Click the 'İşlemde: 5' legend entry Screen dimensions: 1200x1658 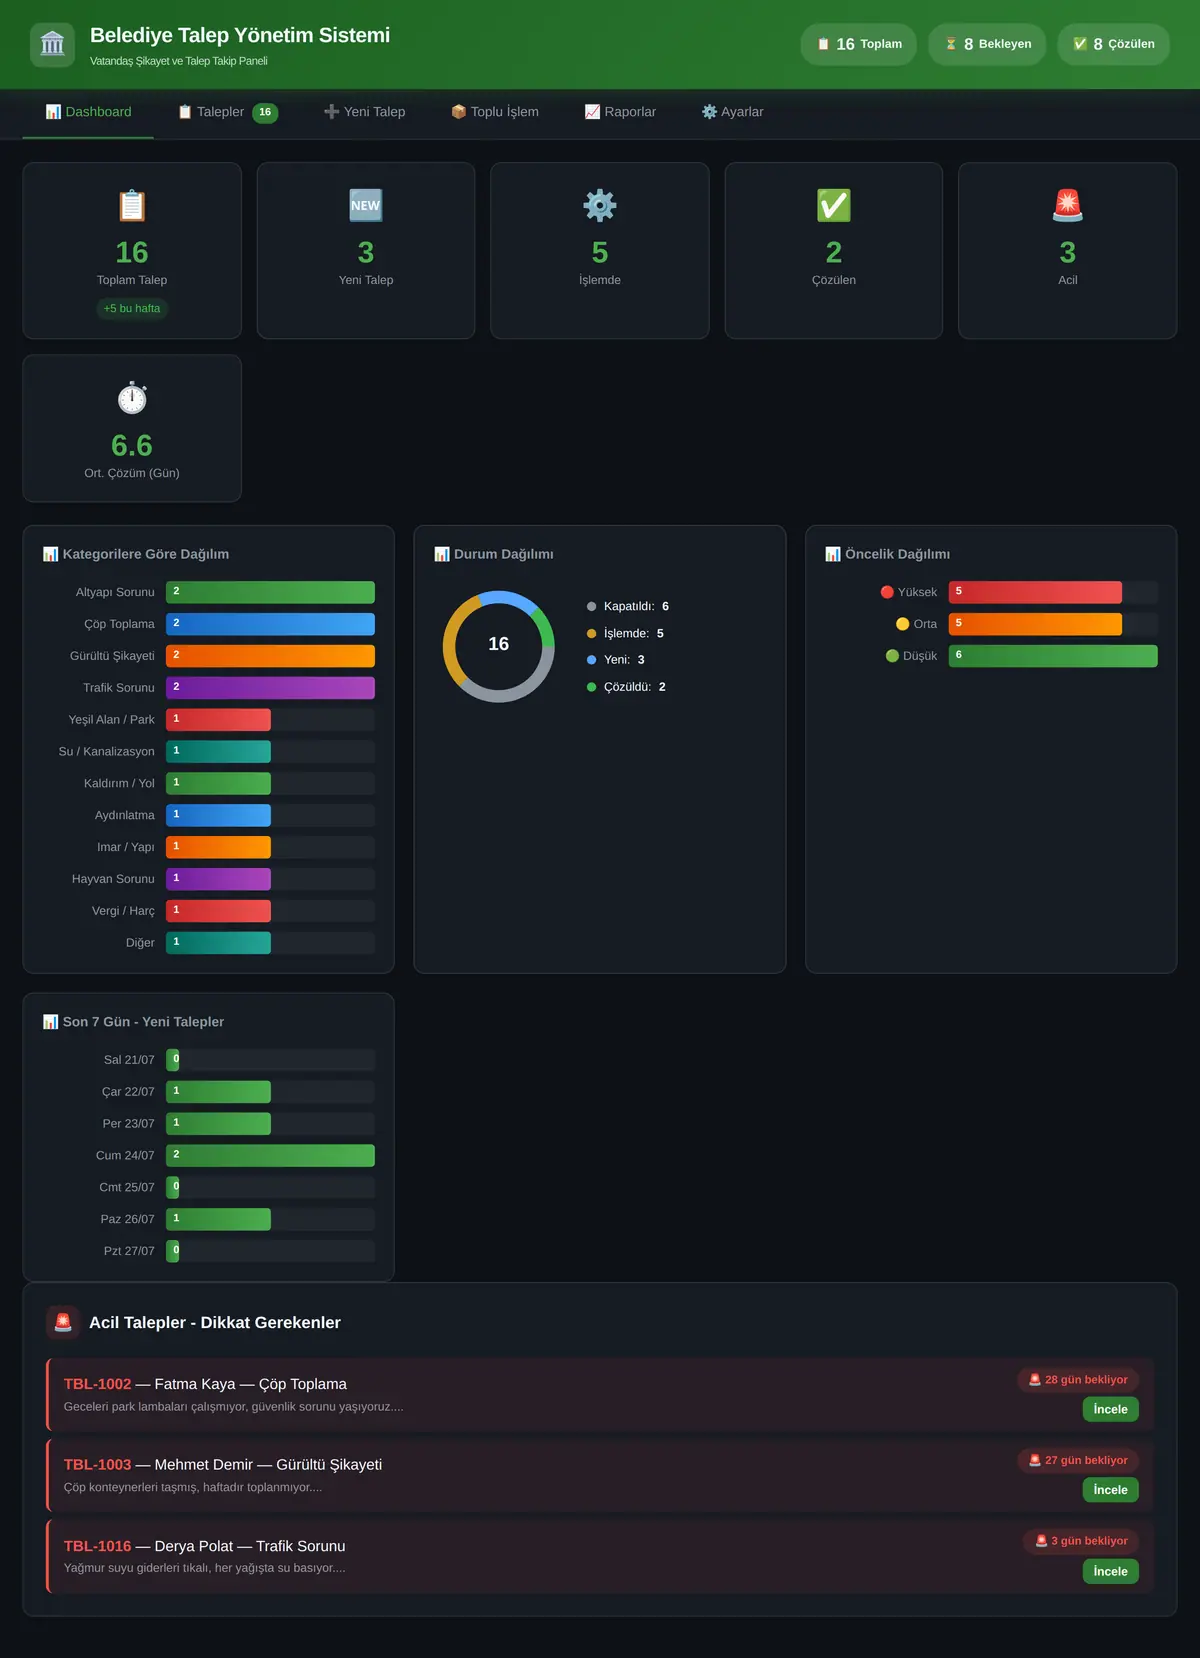click(626, 633)
